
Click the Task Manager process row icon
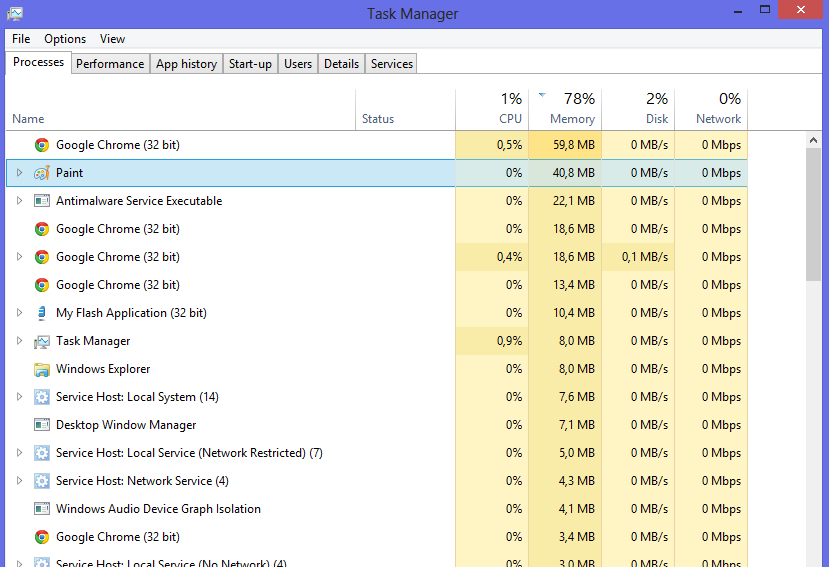click(x=41, y=341)
